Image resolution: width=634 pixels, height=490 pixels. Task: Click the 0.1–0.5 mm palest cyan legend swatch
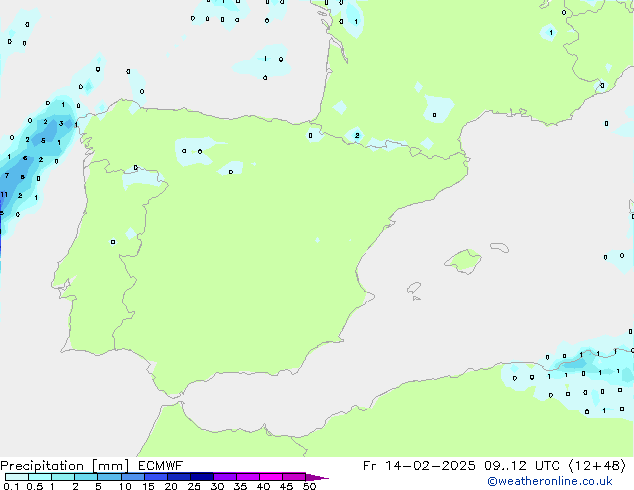click(17, 477)
